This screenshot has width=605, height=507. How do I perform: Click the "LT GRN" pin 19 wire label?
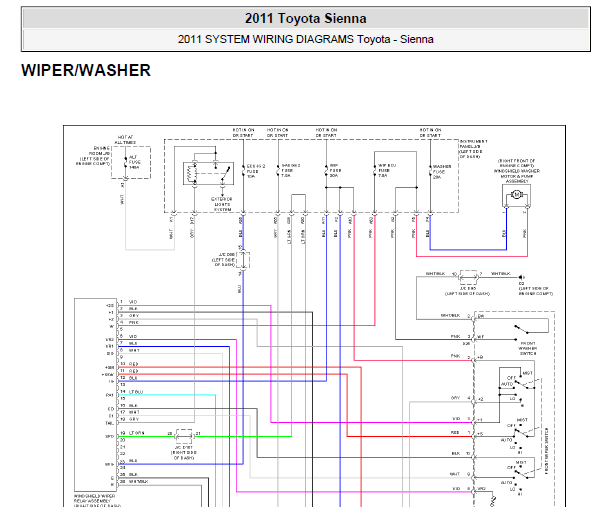tap(137, 433)
